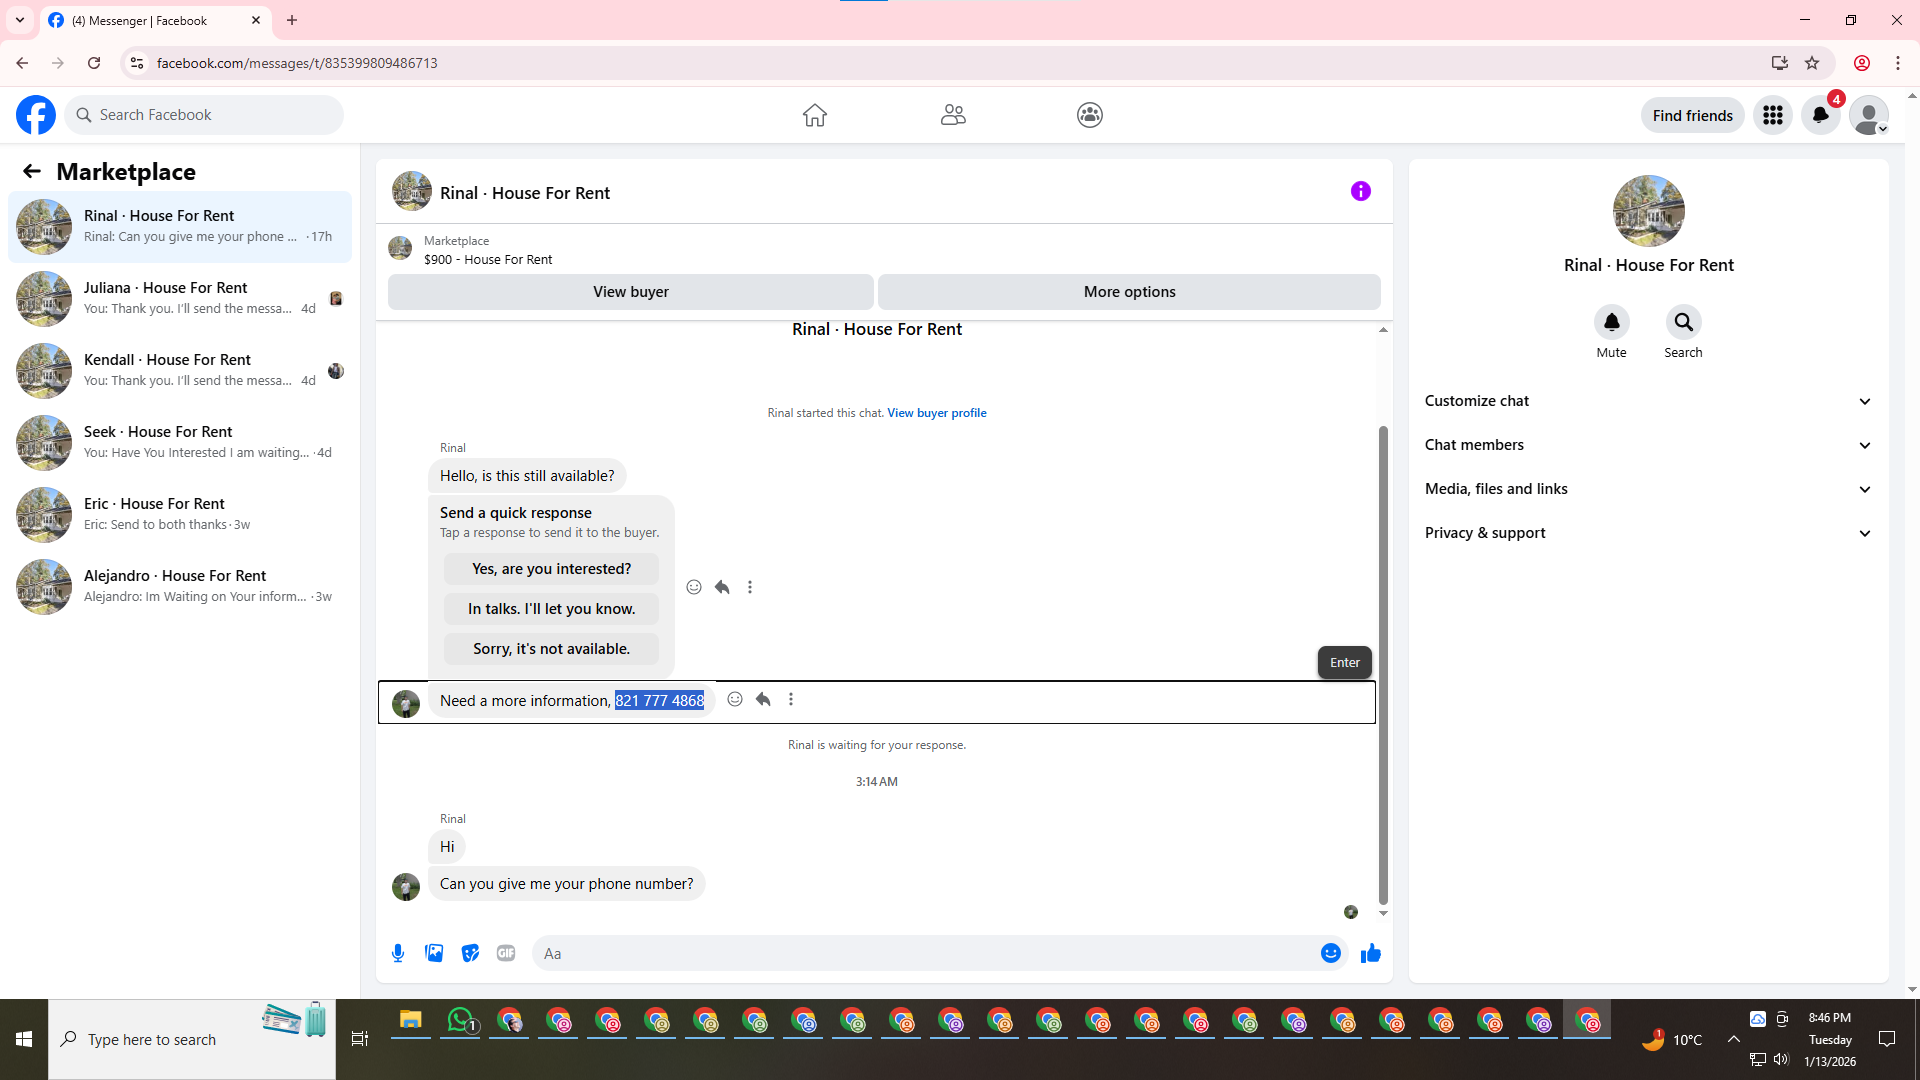The image size is (1920, 1080).
Task: Click the attach photo icon
Action: 434,953
